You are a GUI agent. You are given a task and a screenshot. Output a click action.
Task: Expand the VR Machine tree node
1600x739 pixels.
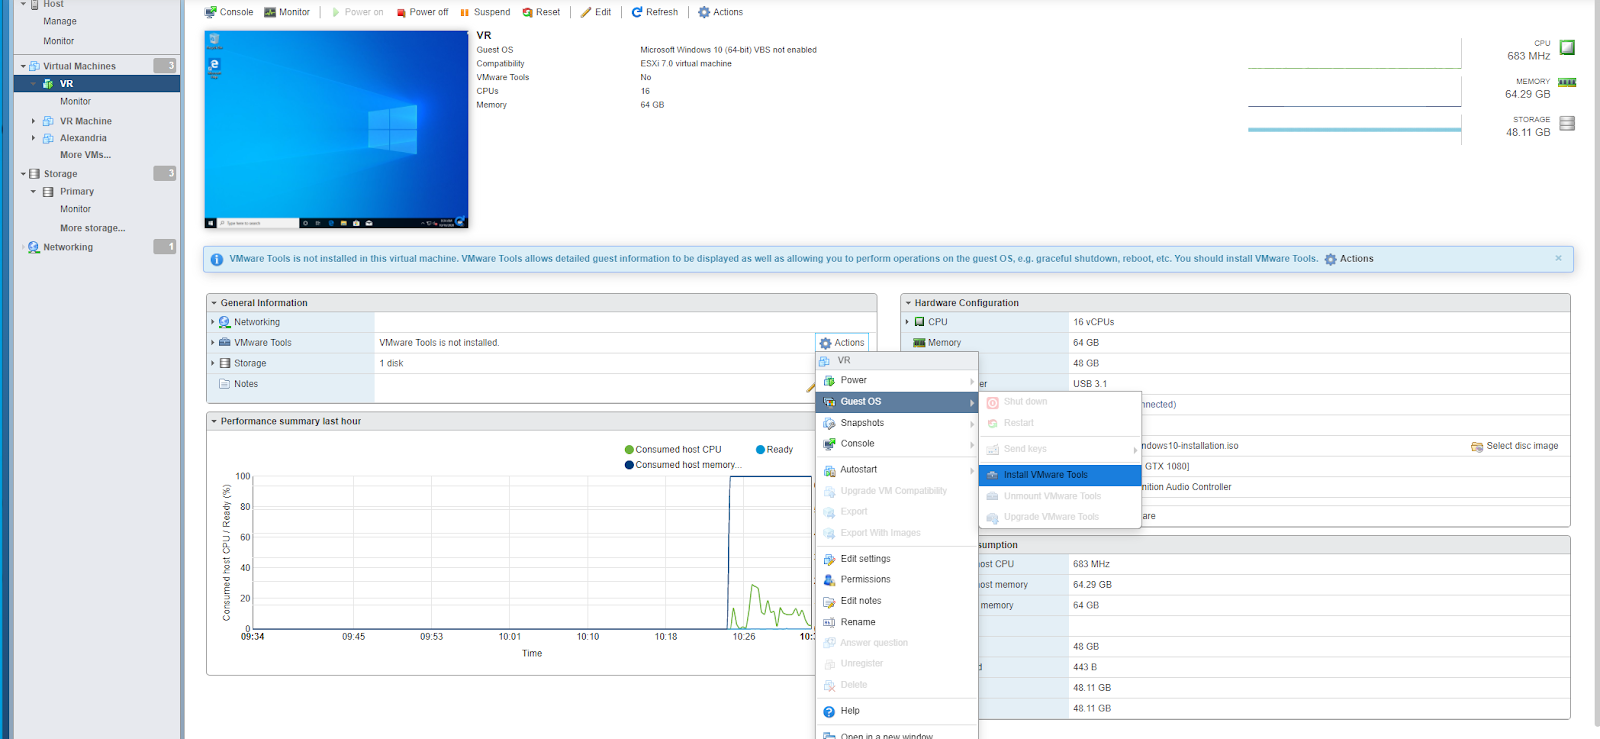[x=33, y=121]
